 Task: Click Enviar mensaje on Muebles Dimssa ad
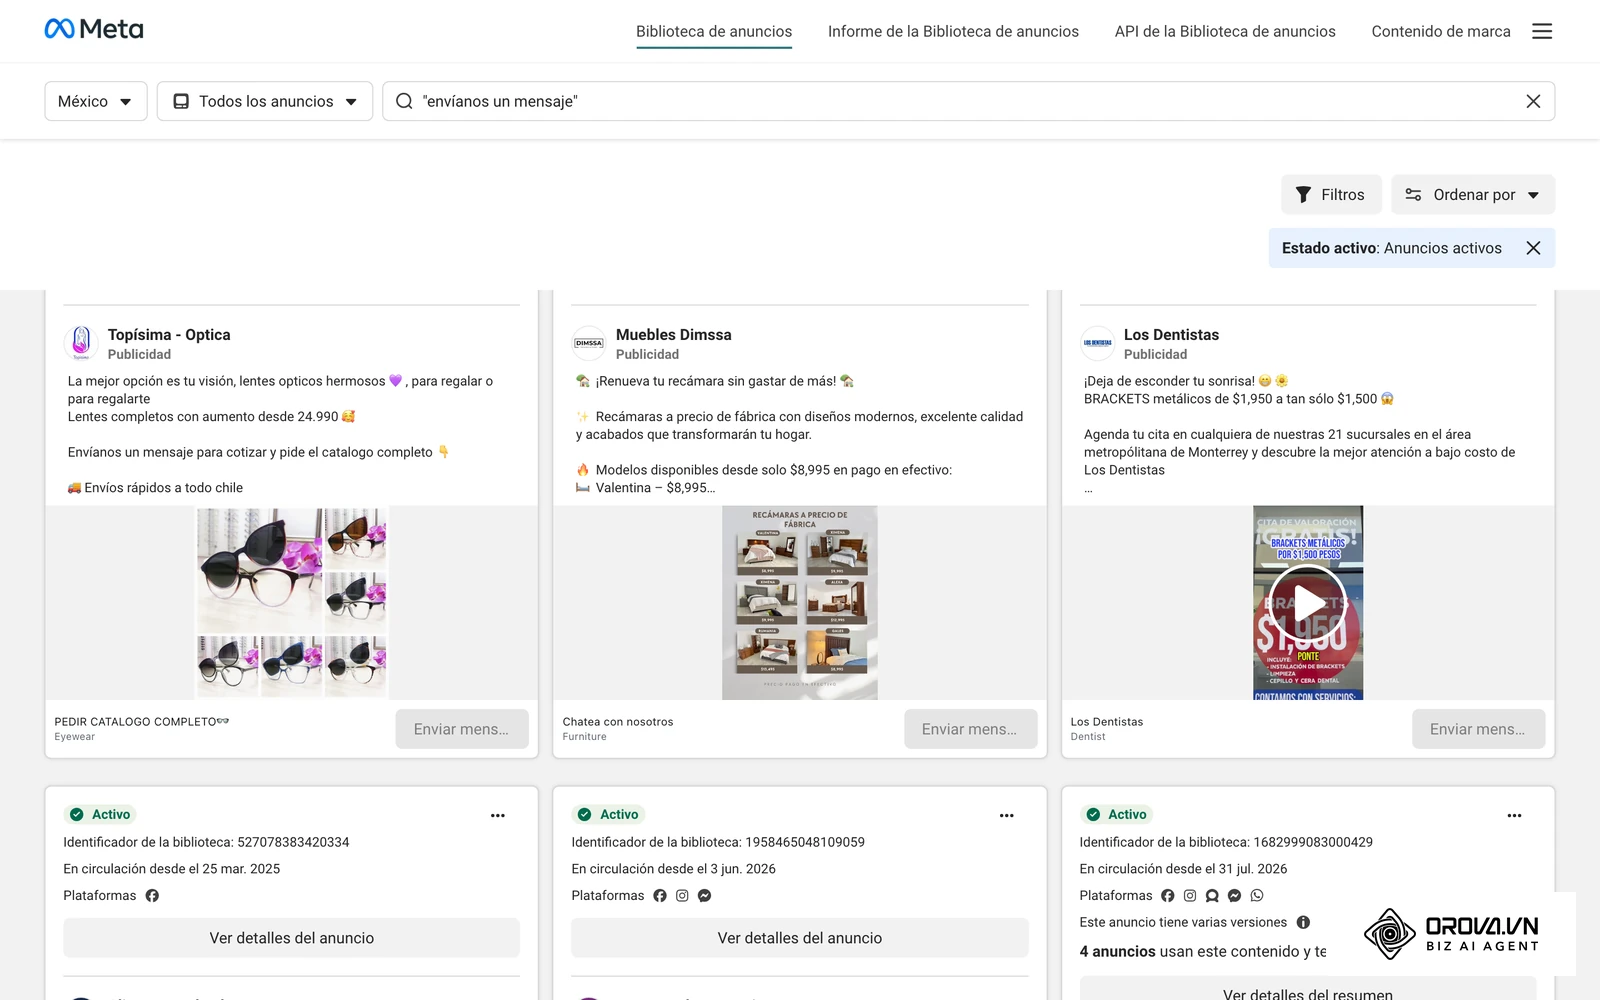[x=970, y=729]
